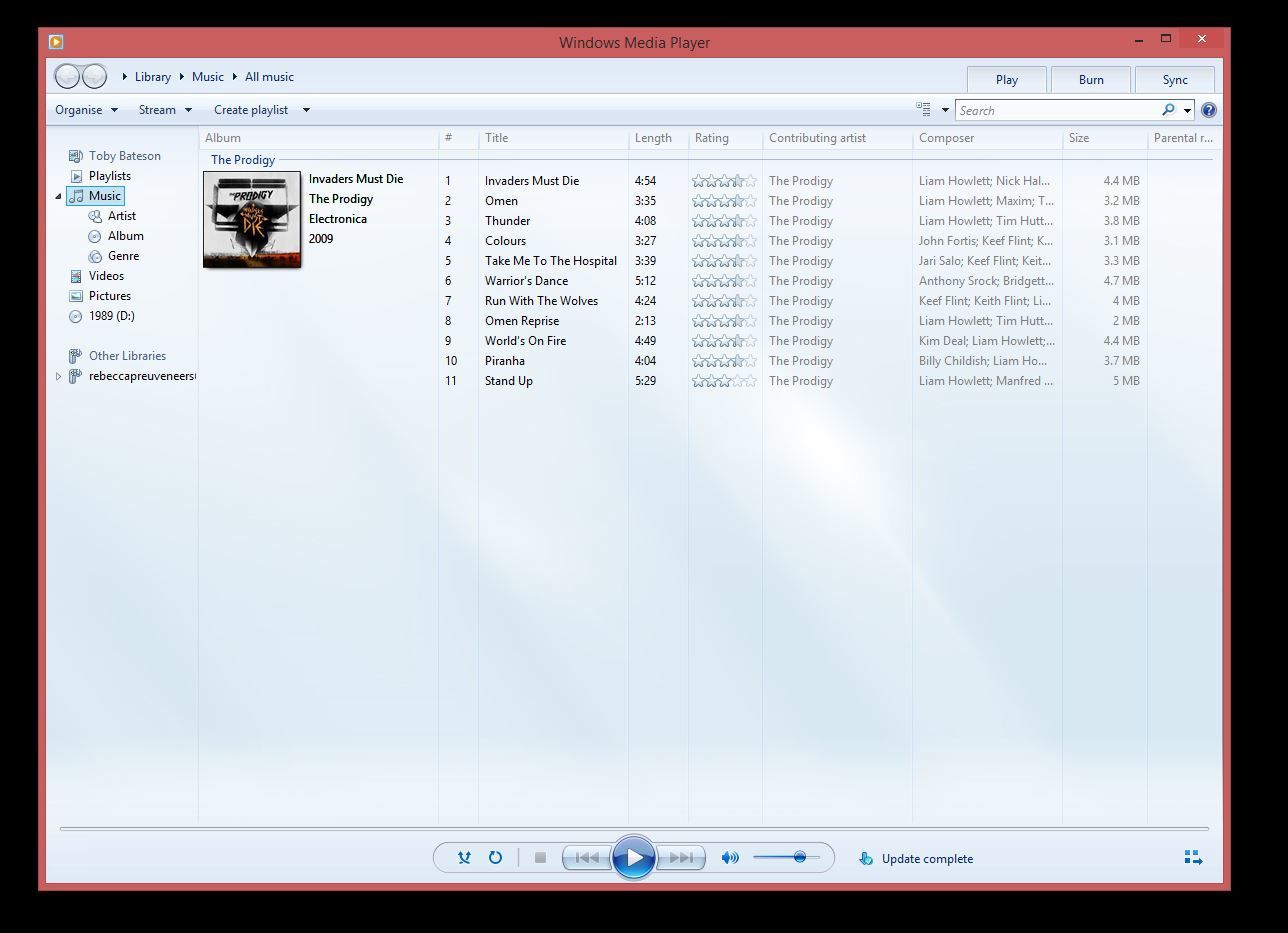The height and width of the screenshot is (933, 1288).
Task: Open the Organise menu
Action: point(85,109)
